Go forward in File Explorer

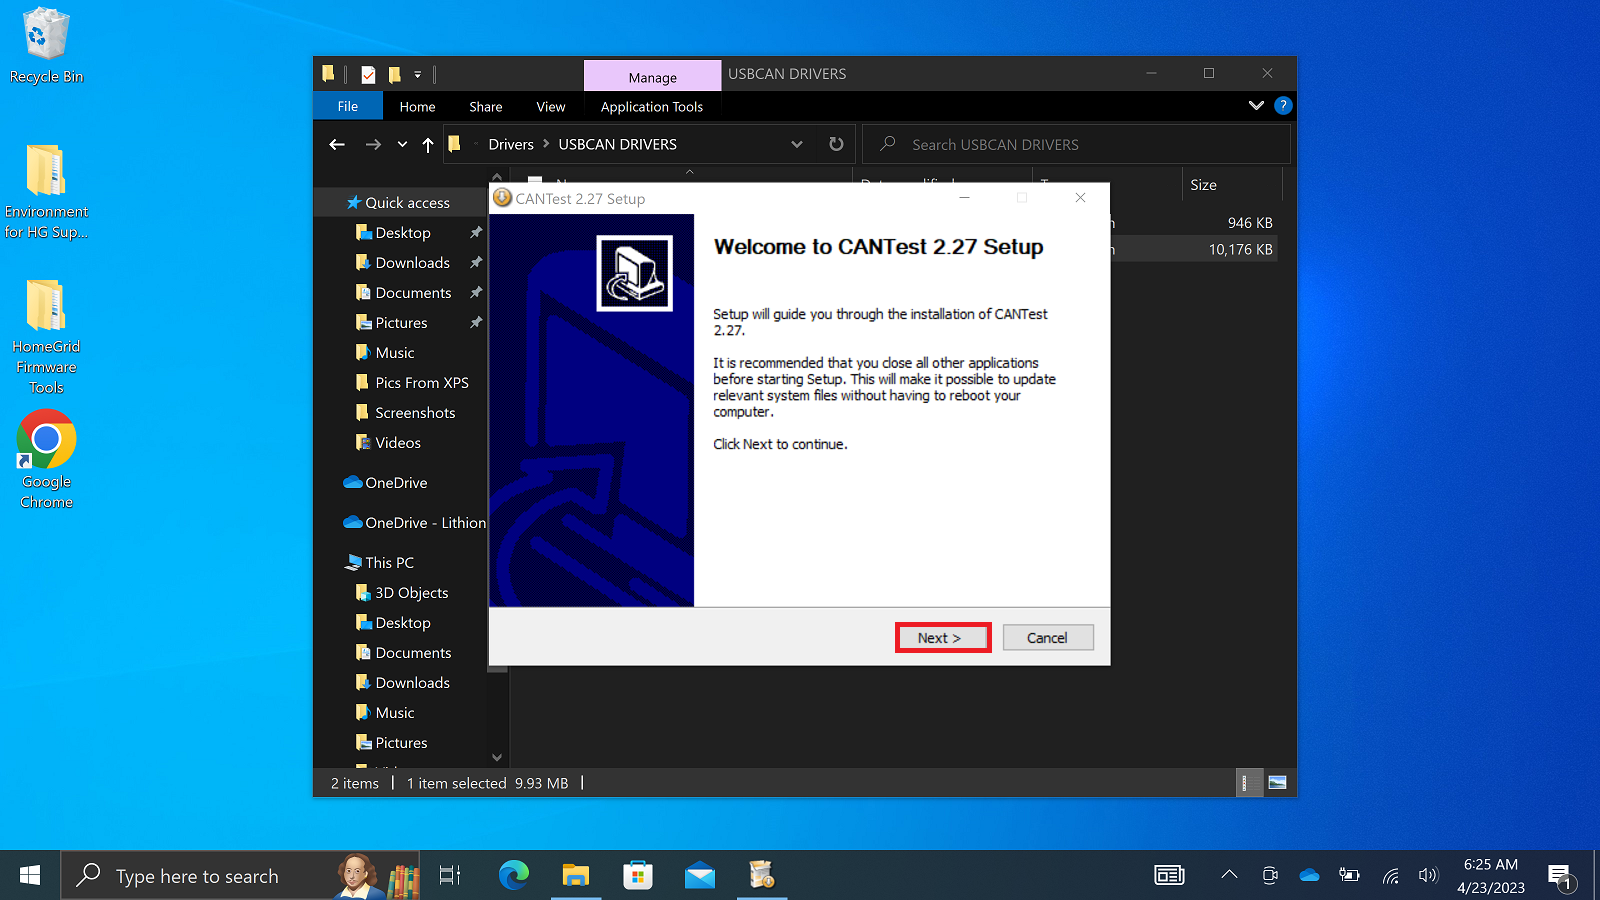tap(373, 145)
